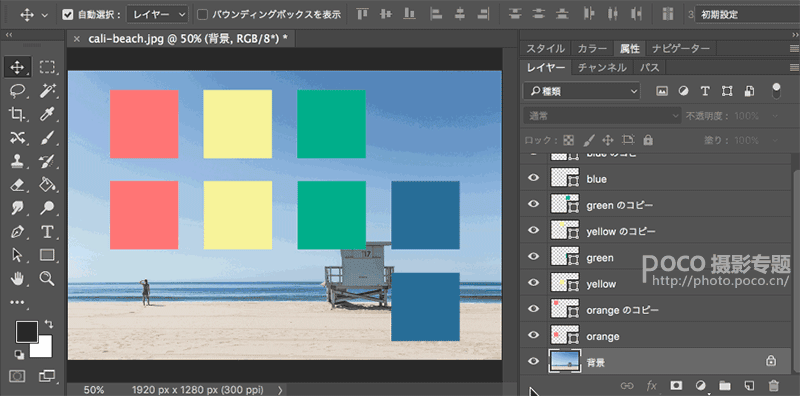Viewport: 800px width, 396px height.
Task: Select the Pen tool
Action: click(18, 232)
